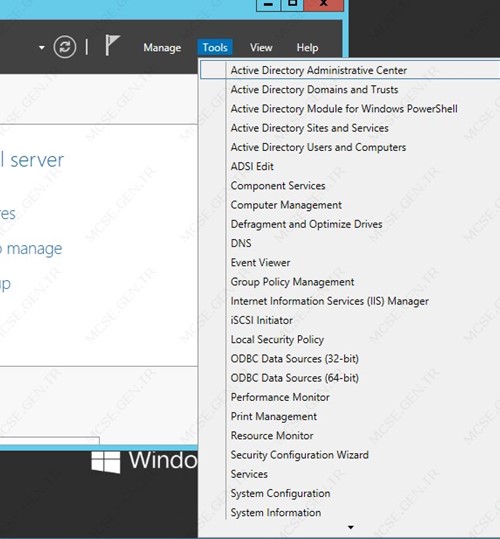Open System Information
This screenshot has width=500, height=539.
(x=276, y=513)
